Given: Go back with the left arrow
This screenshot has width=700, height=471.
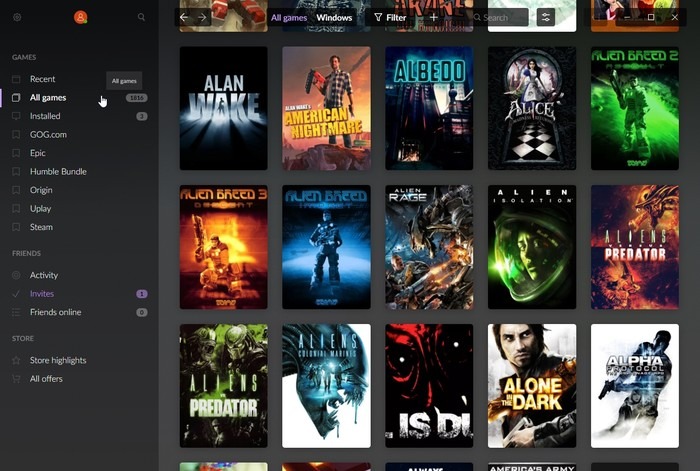Looking at the screenshot, I should (x=184, y=17).
